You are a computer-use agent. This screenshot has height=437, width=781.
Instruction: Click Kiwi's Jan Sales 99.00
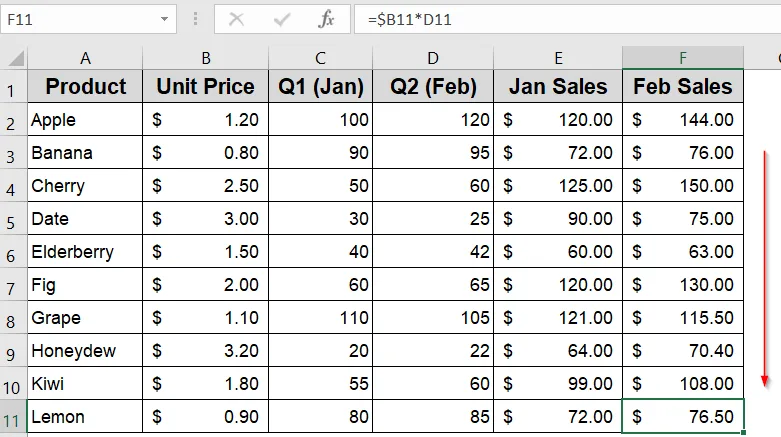coord(558,384)
